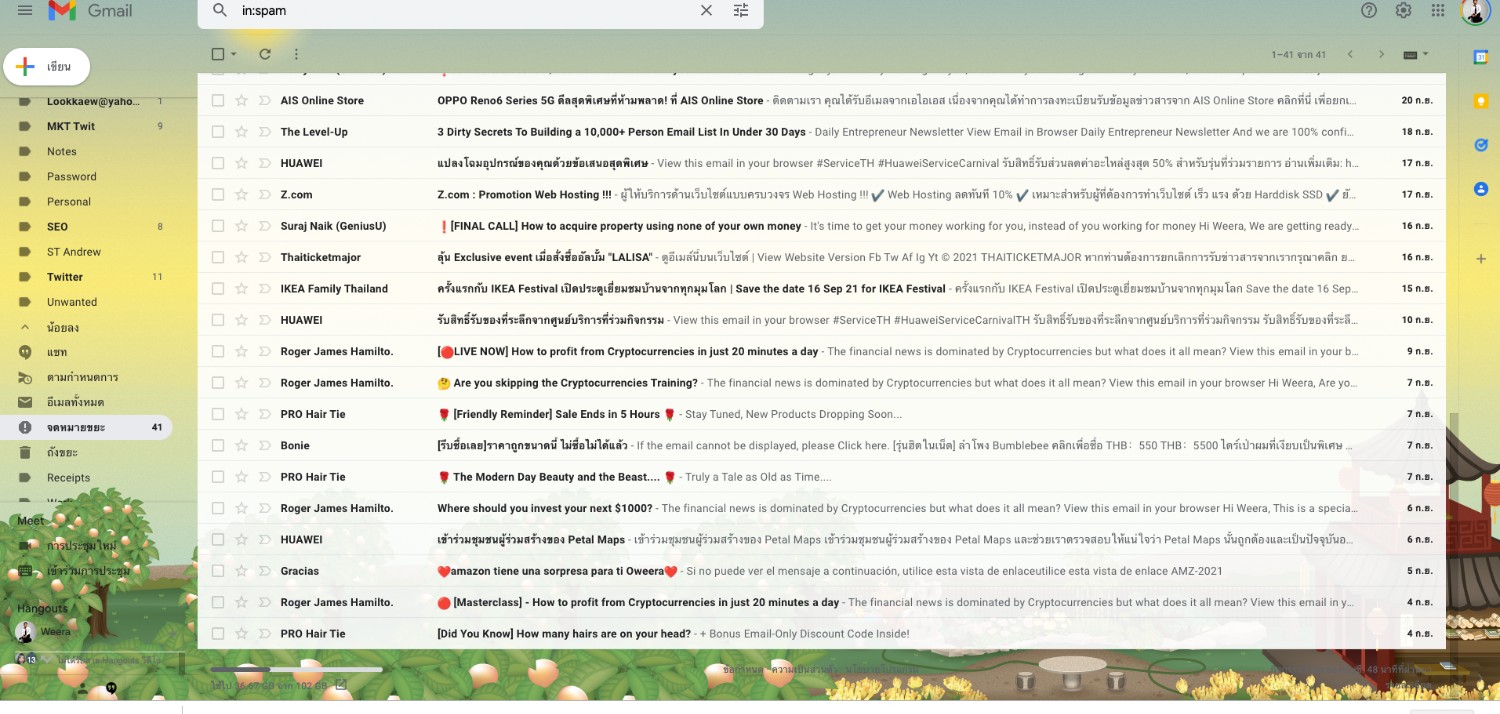Collapse labels with น้อยลง chevron
Image resolution: width=1500 pixels, height=714 pixels.
coord(25,327)
